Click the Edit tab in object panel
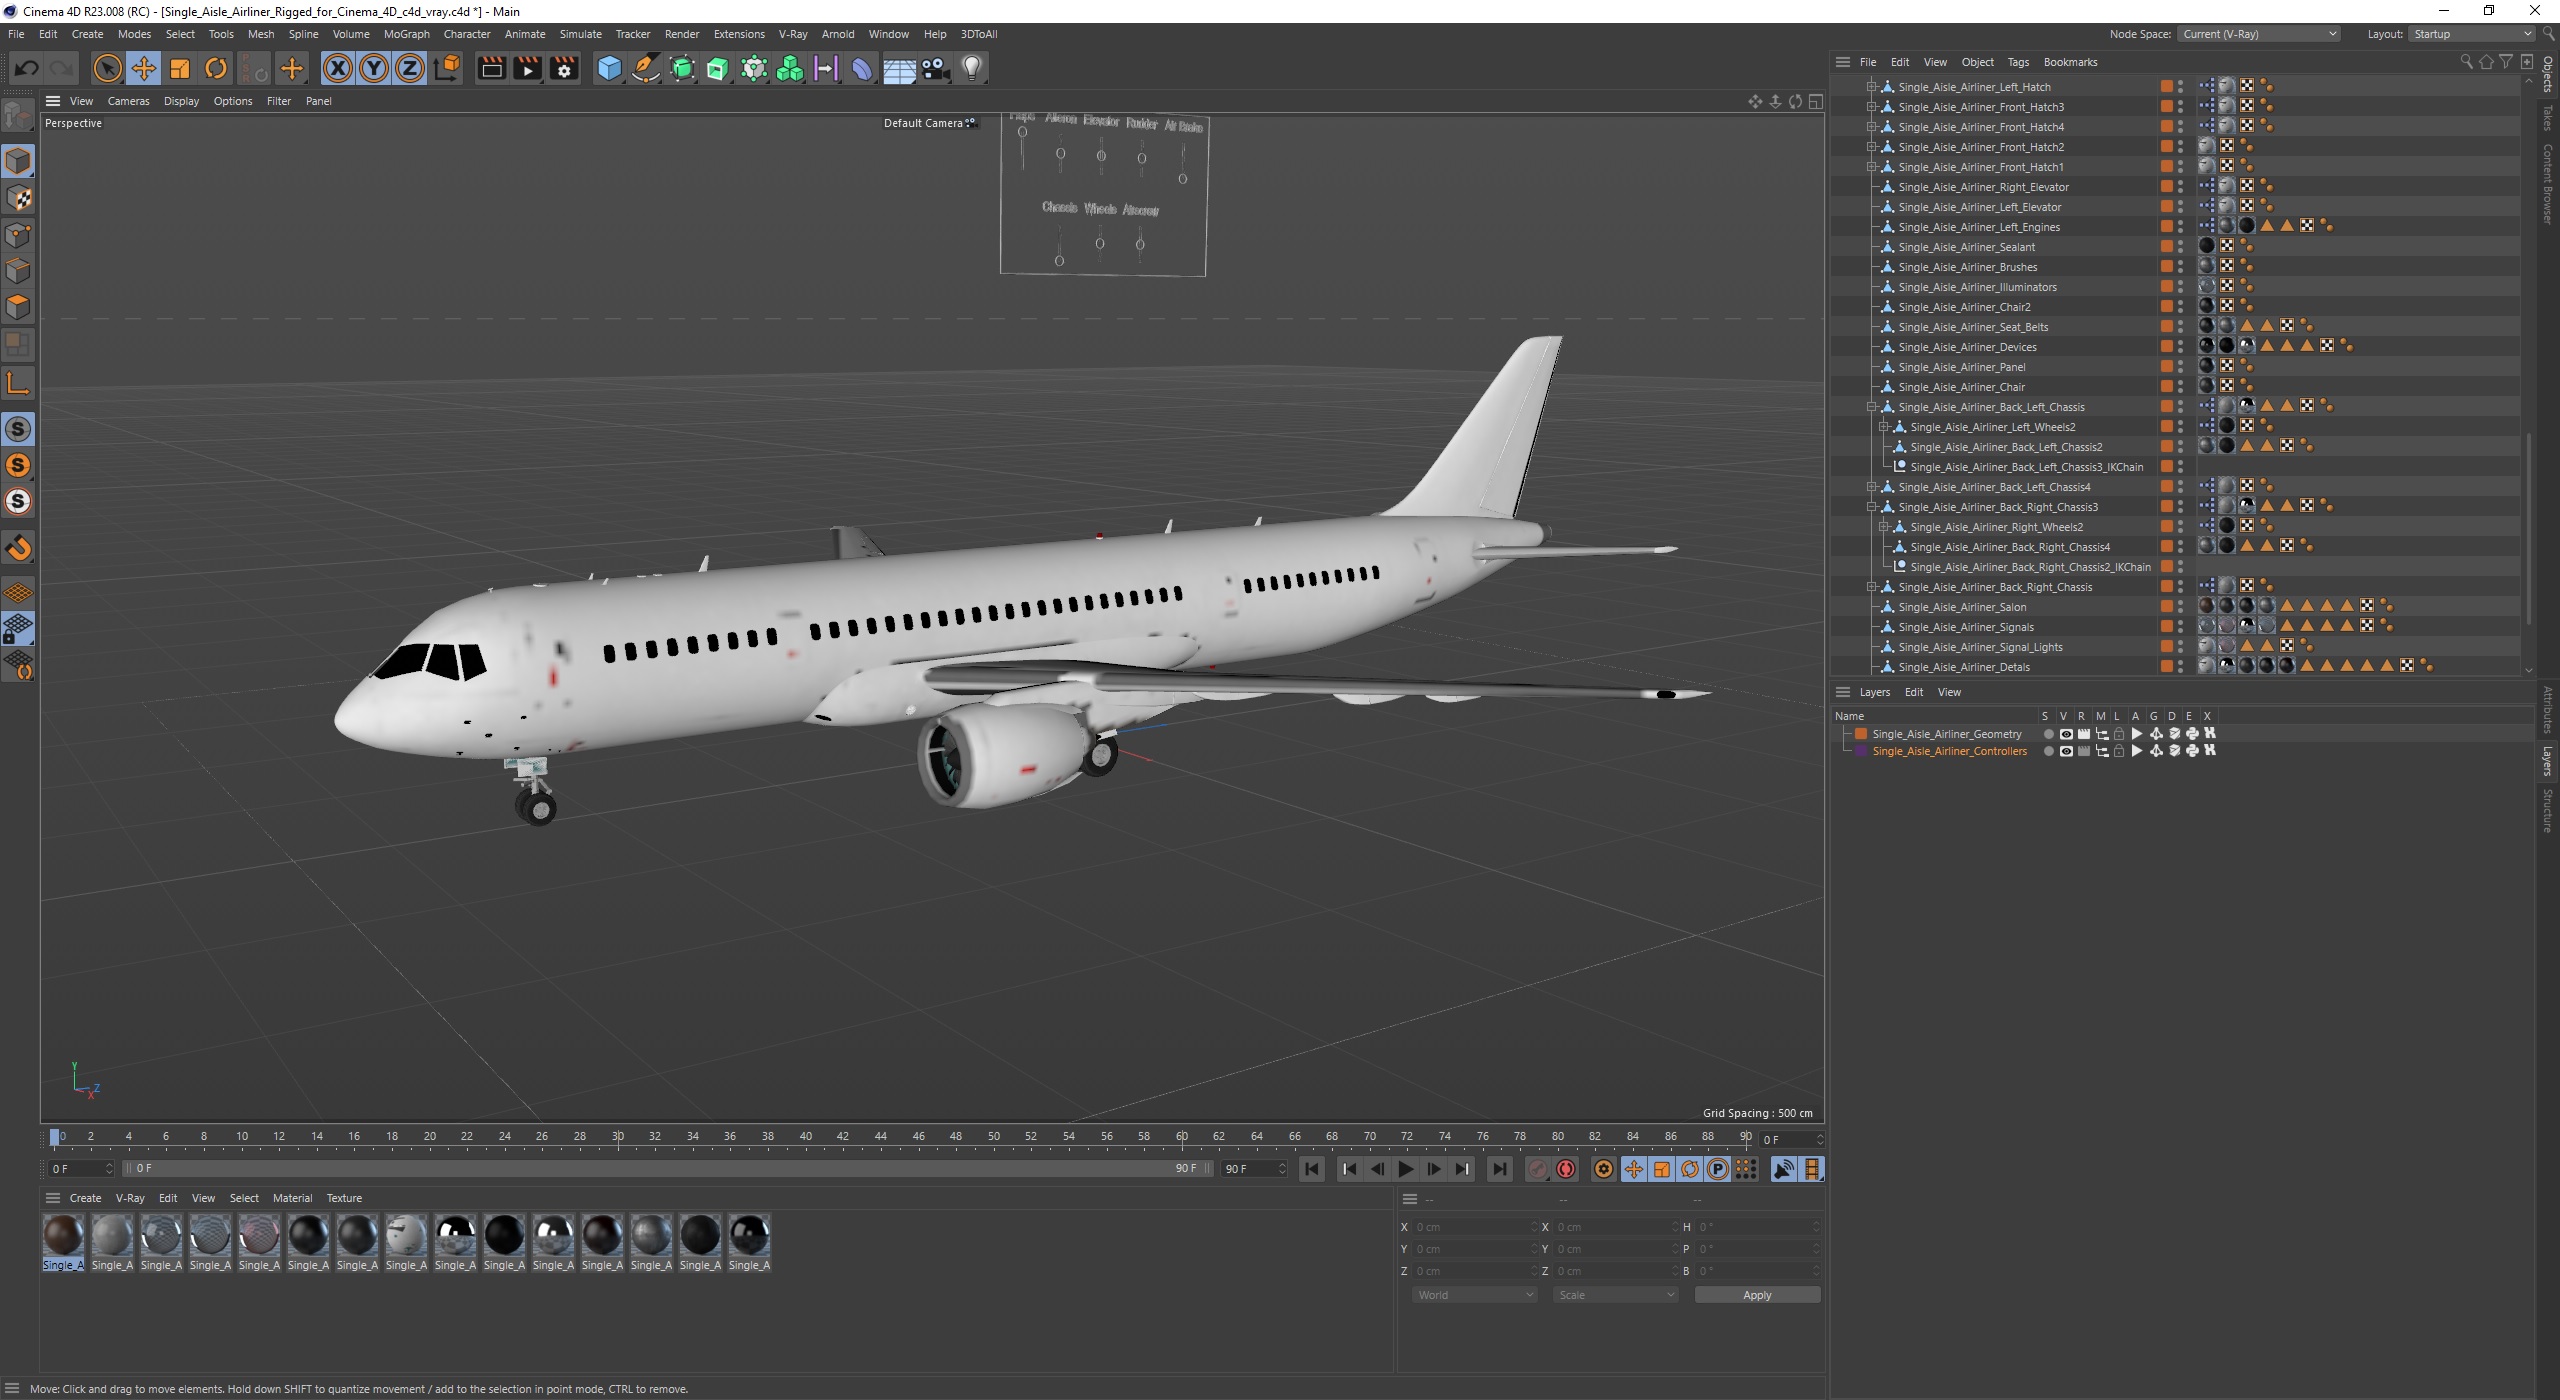 pos(1900,62)
